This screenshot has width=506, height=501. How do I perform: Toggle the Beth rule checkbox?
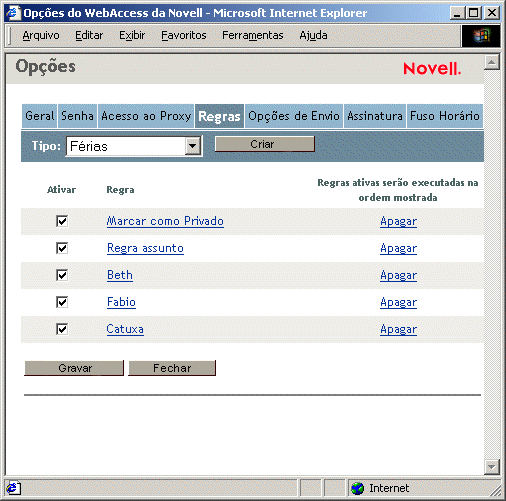(62, 275)
